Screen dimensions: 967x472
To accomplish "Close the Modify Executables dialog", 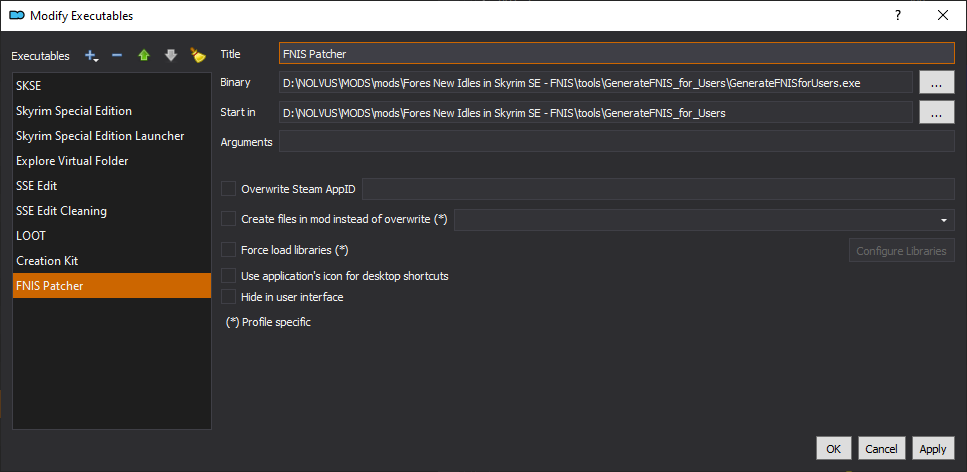I will (943, 15).
